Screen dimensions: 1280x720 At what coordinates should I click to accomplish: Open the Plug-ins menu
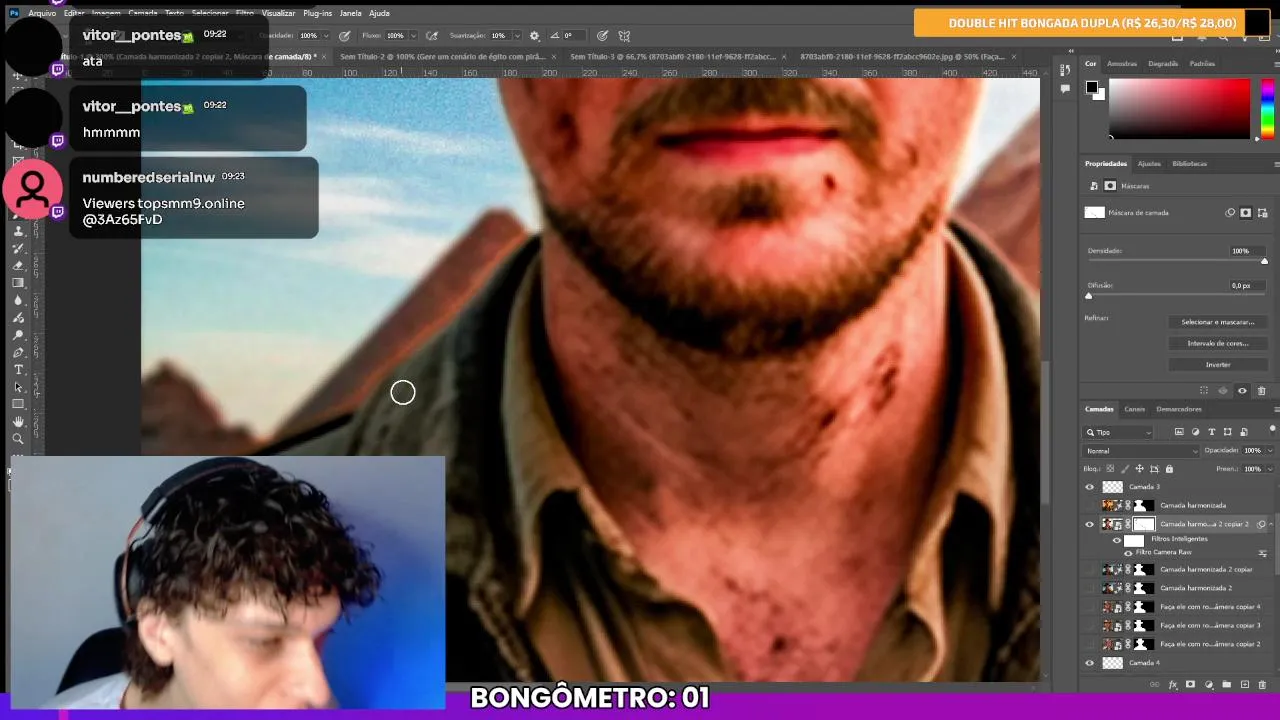317,13
